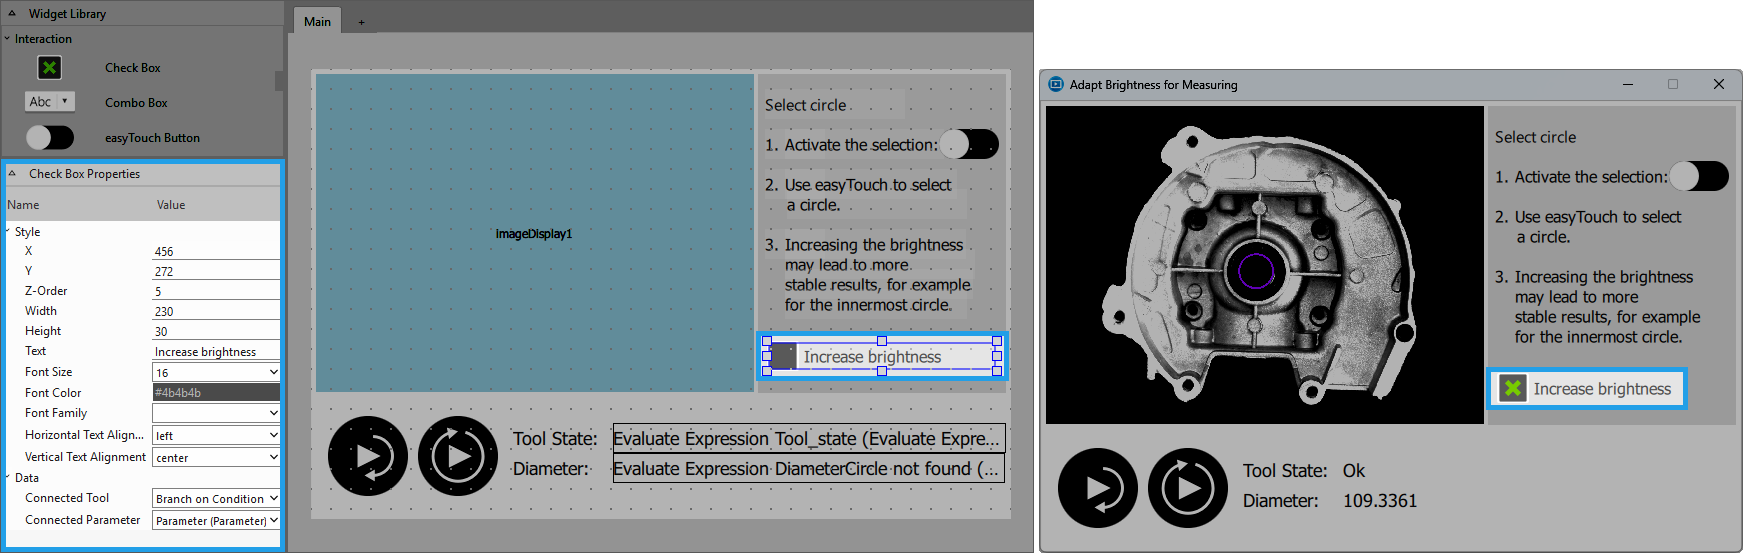The image size is (1743, 553).
Task: Click the Tool State value Ok
Action: tap(1354, 470)
